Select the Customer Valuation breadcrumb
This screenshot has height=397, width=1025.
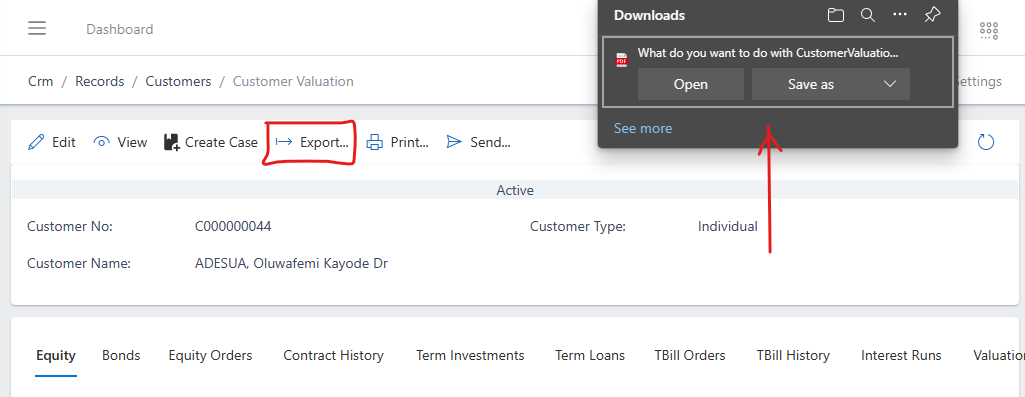(x=293, y=81)
